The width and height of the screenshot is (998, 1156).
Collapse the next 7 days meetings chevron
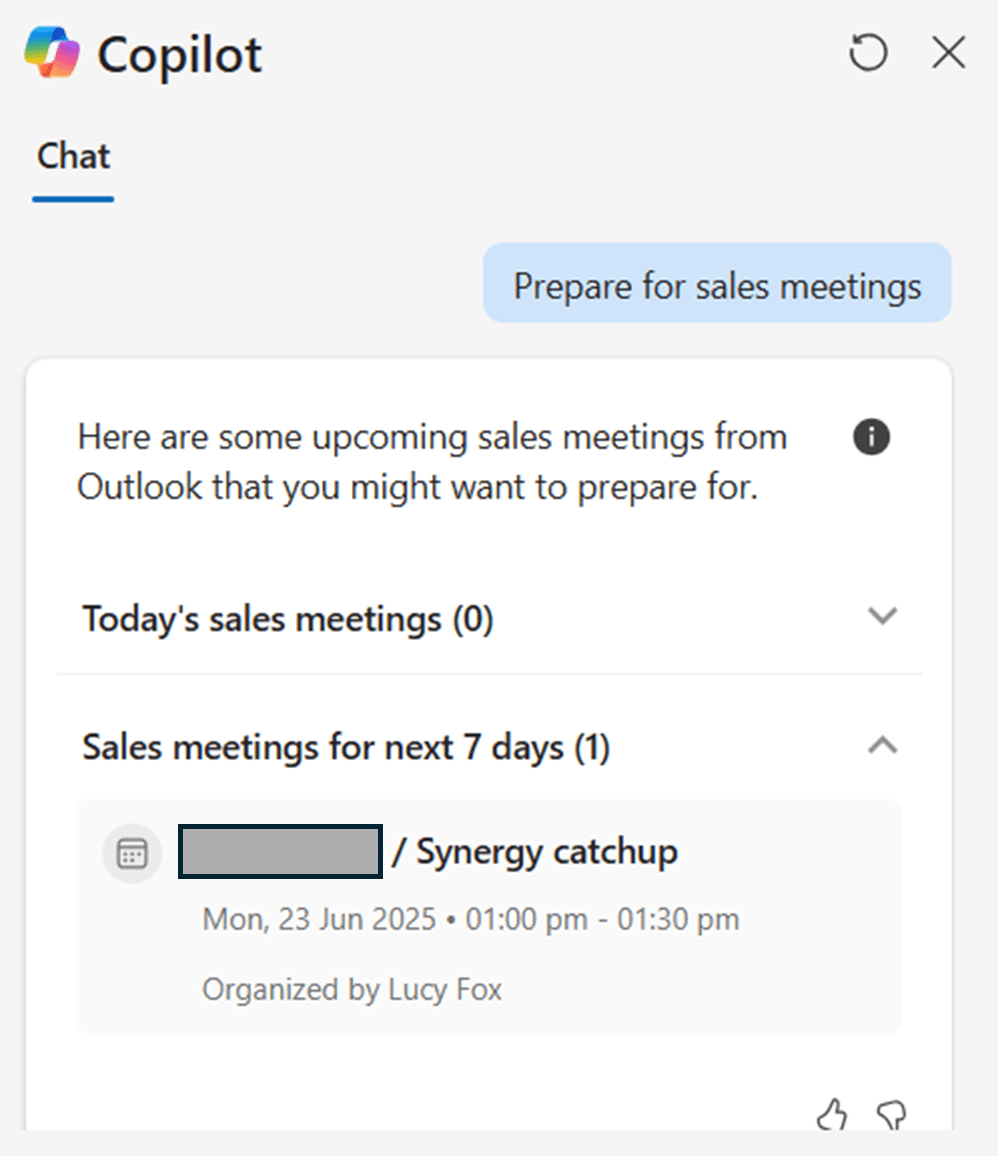(882, 745)
